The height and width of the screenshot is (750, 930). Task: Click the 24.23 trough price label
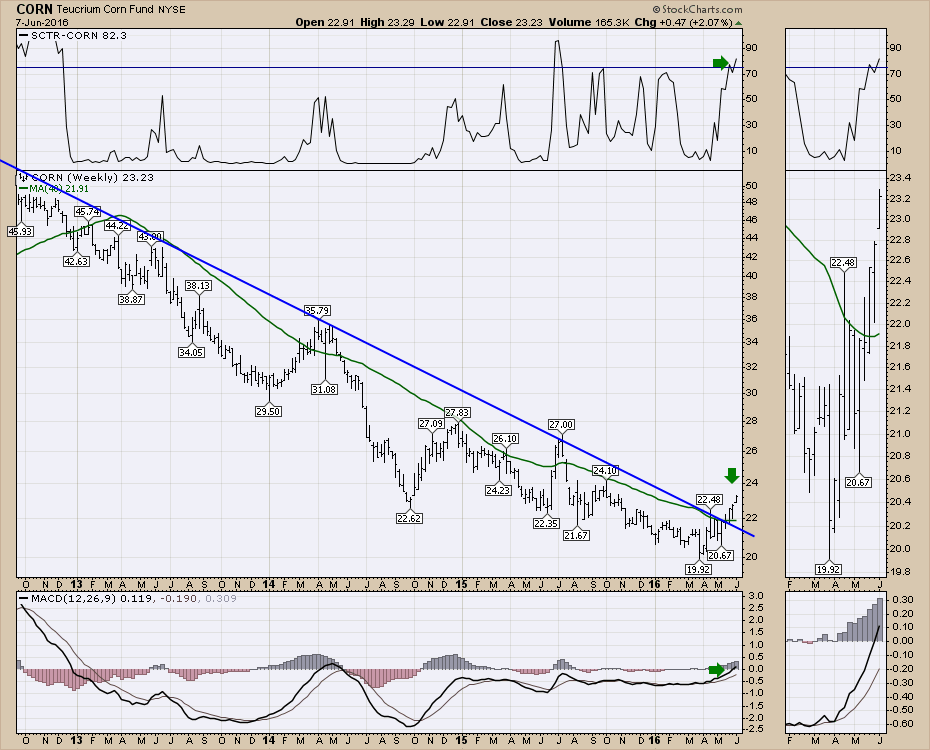point(498,490)
